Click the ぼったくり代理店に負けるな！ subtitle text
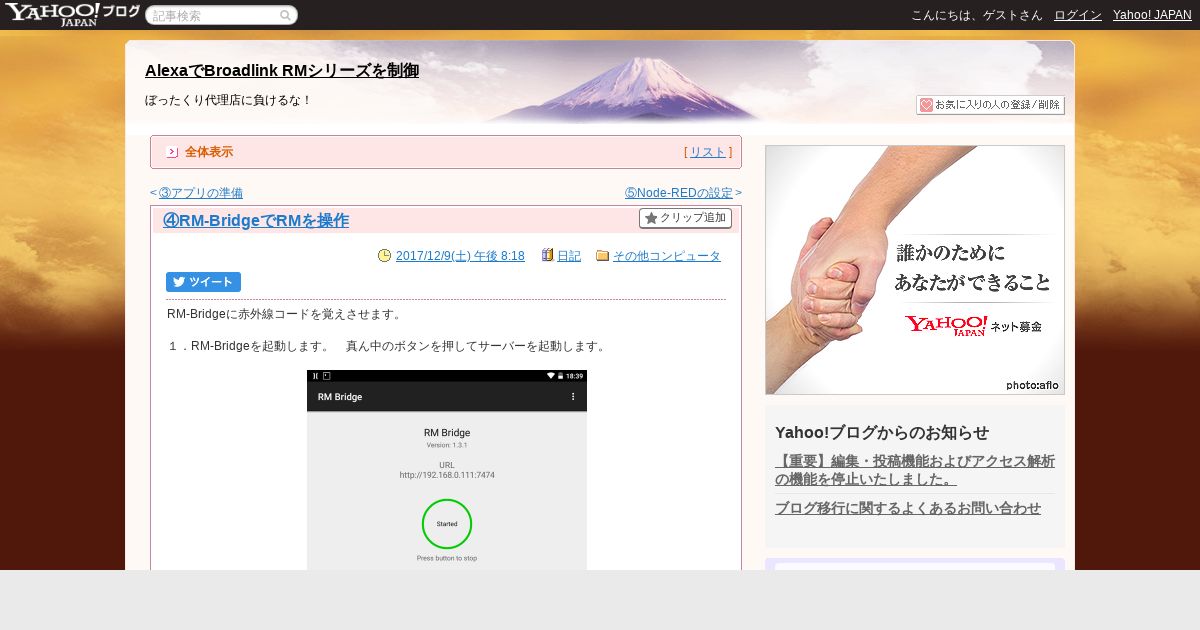1200x630 pixels. click(x=229, y=100)
